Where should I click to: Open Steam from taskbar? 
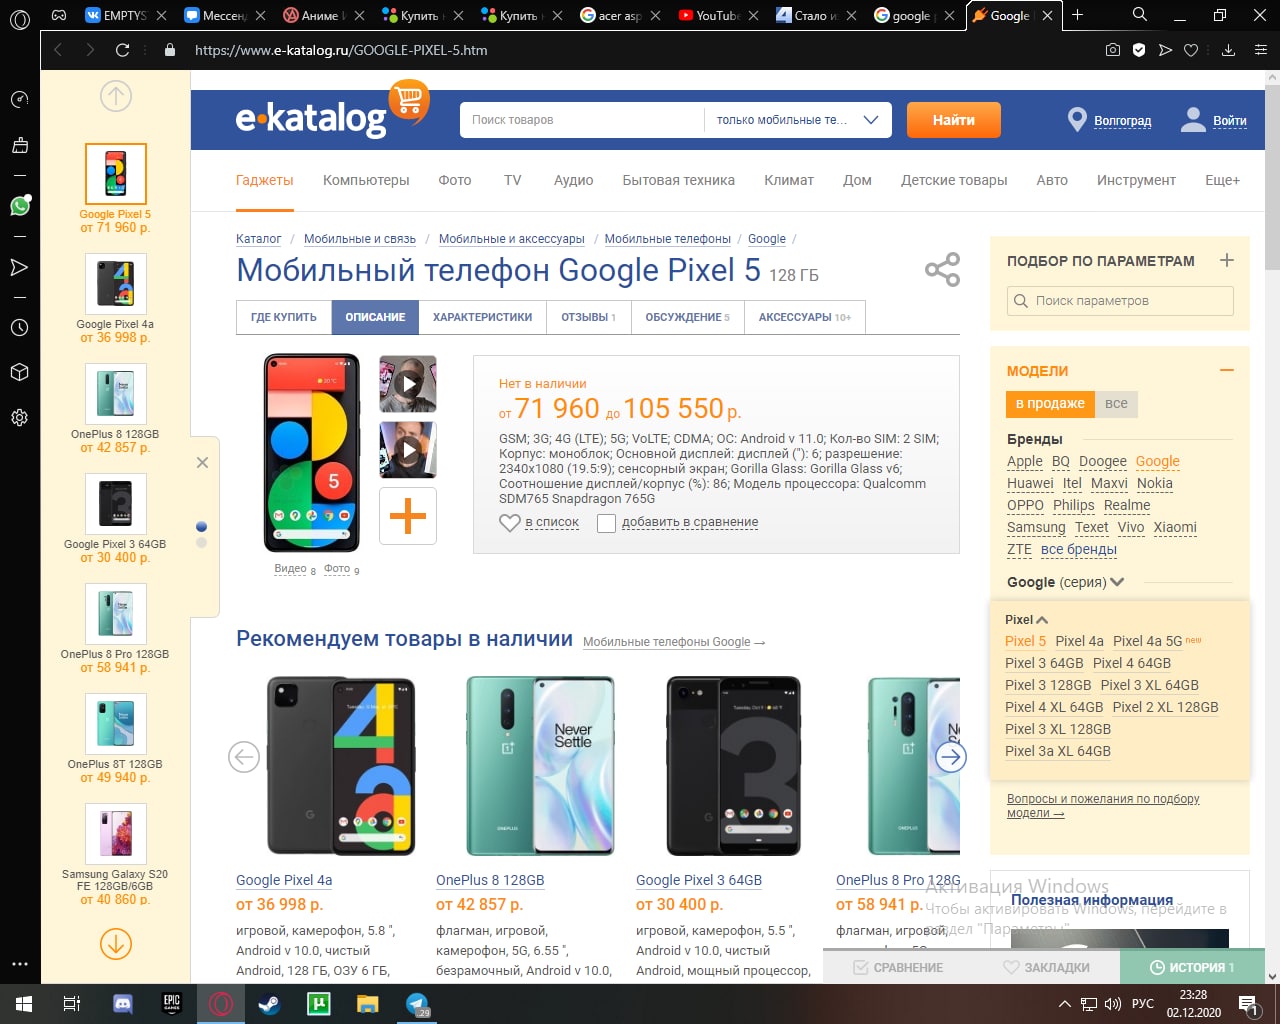(269, 1003)
